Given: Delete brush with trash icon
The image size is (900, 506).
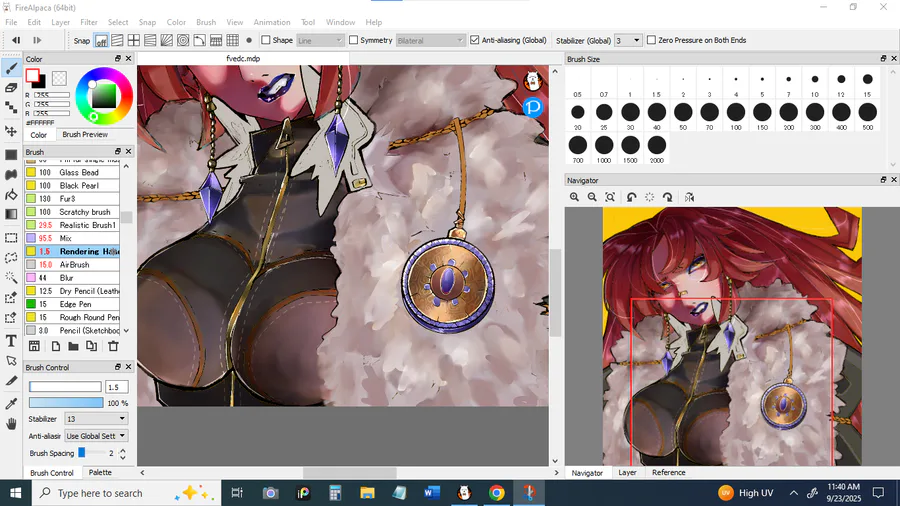Looking at the screenshot, I should click(x=113, y=346).
